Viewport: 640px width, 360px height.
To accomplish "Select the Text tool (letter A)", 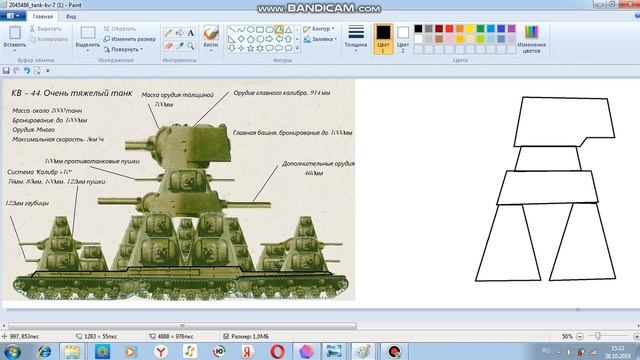I will [191, 33].
